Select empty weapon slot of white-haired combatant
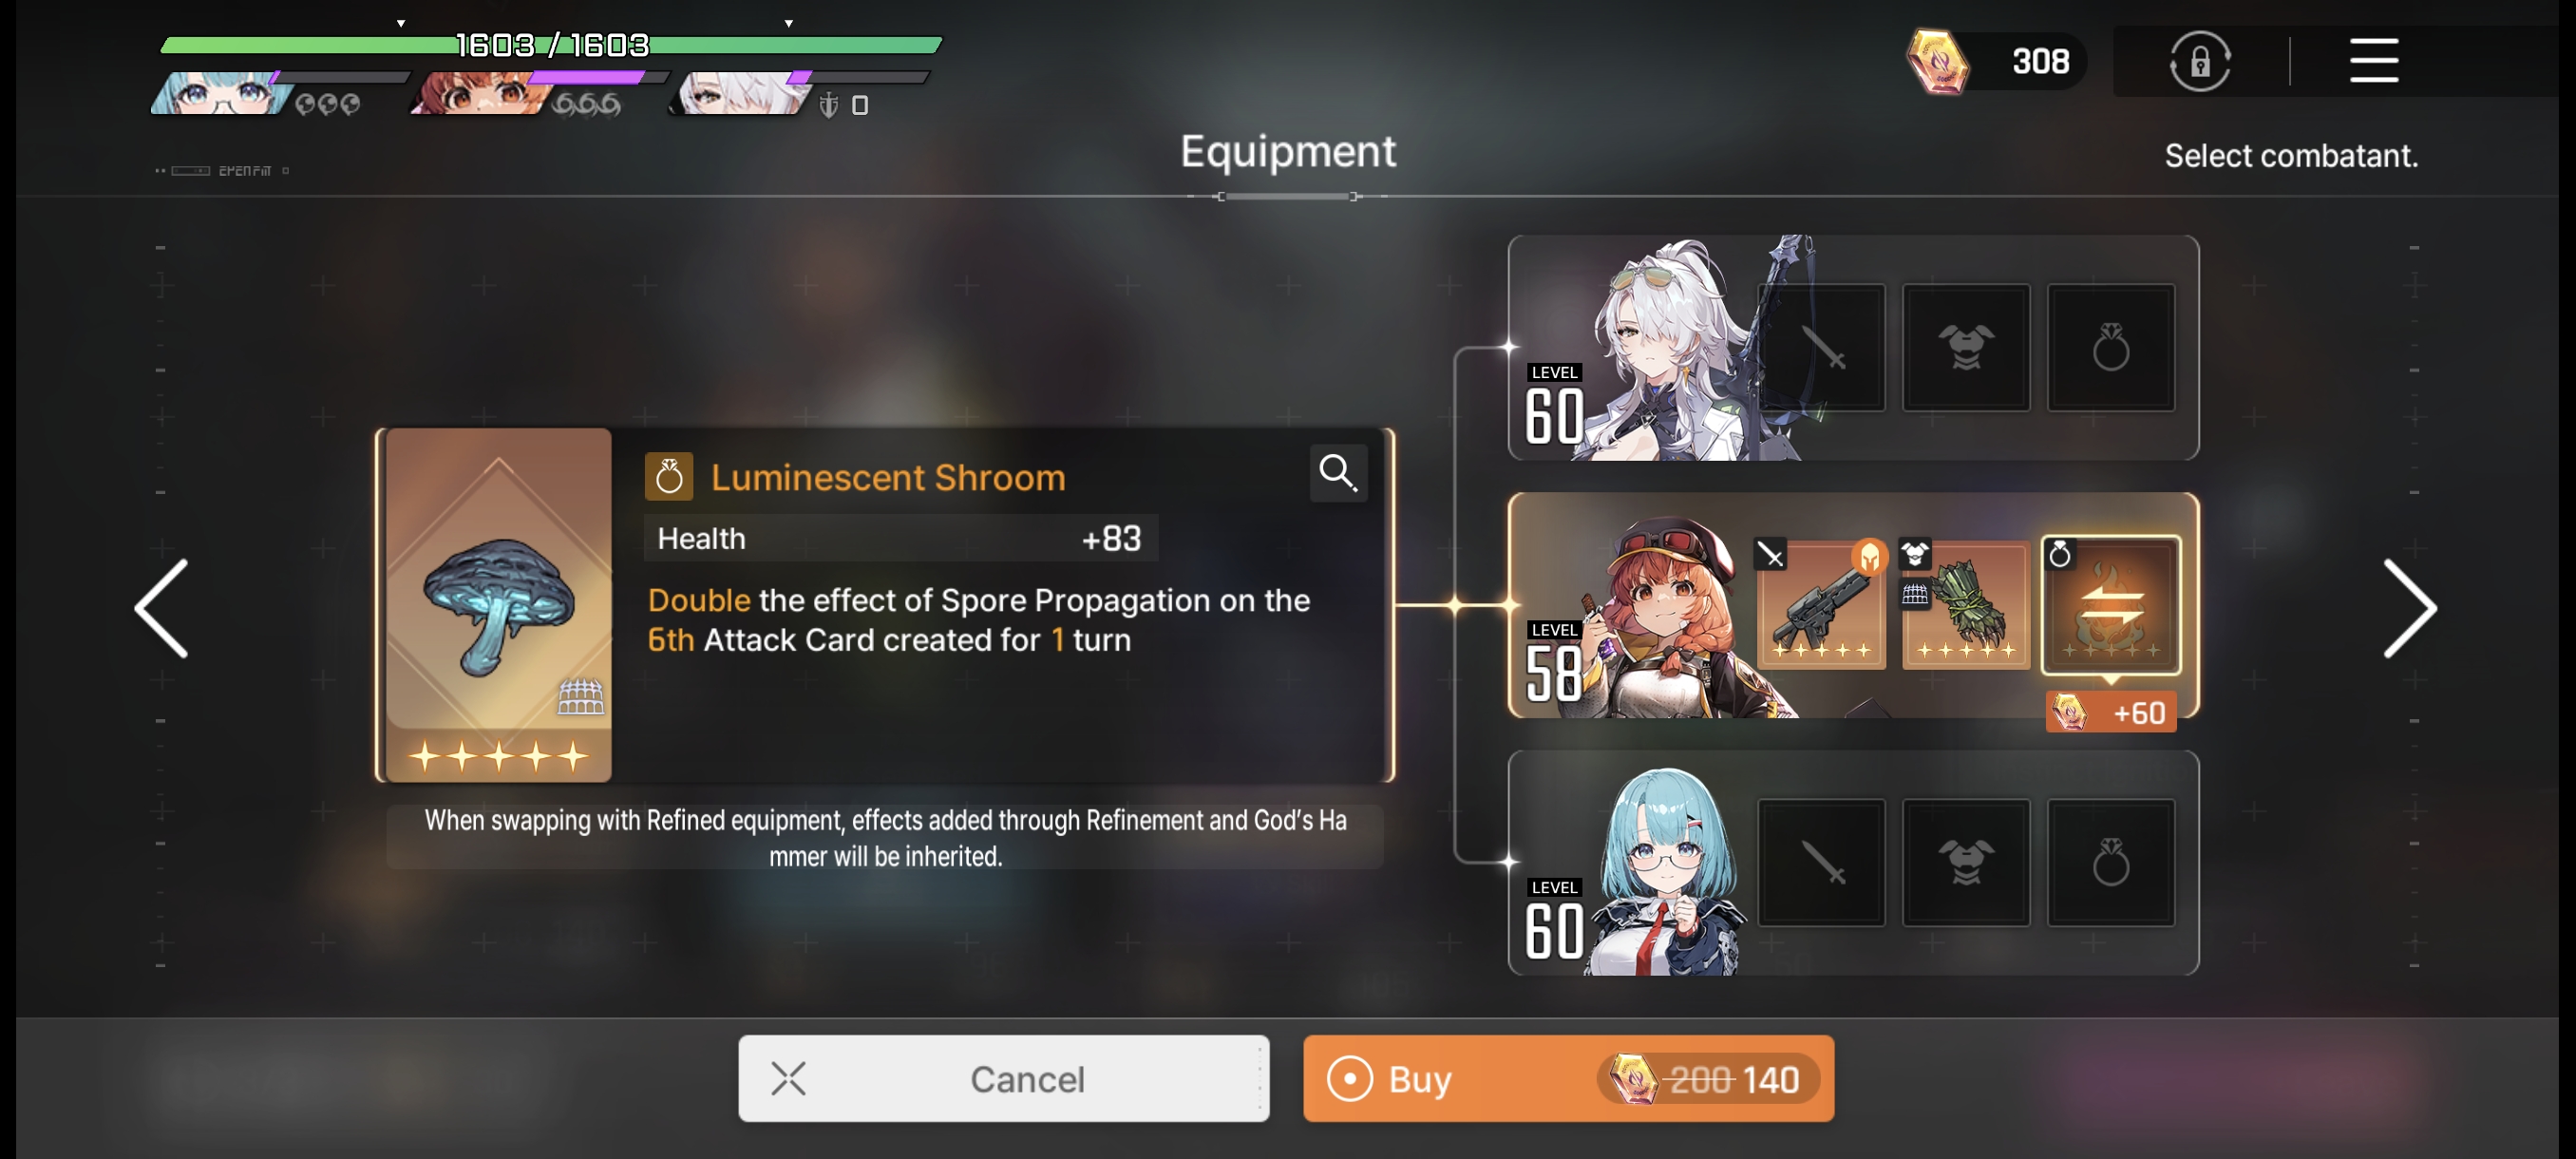Screen dimensions: 2576x1159 (1821, 347)
